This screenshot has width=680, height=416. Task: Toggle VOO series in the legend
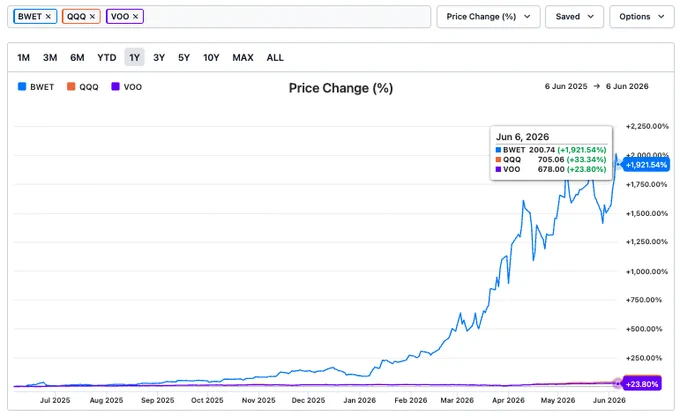(127, 87)
